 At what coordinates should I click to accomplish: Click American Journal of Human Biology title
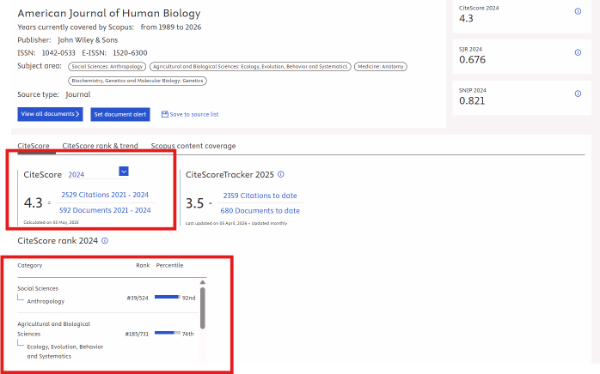click(109, 13)
